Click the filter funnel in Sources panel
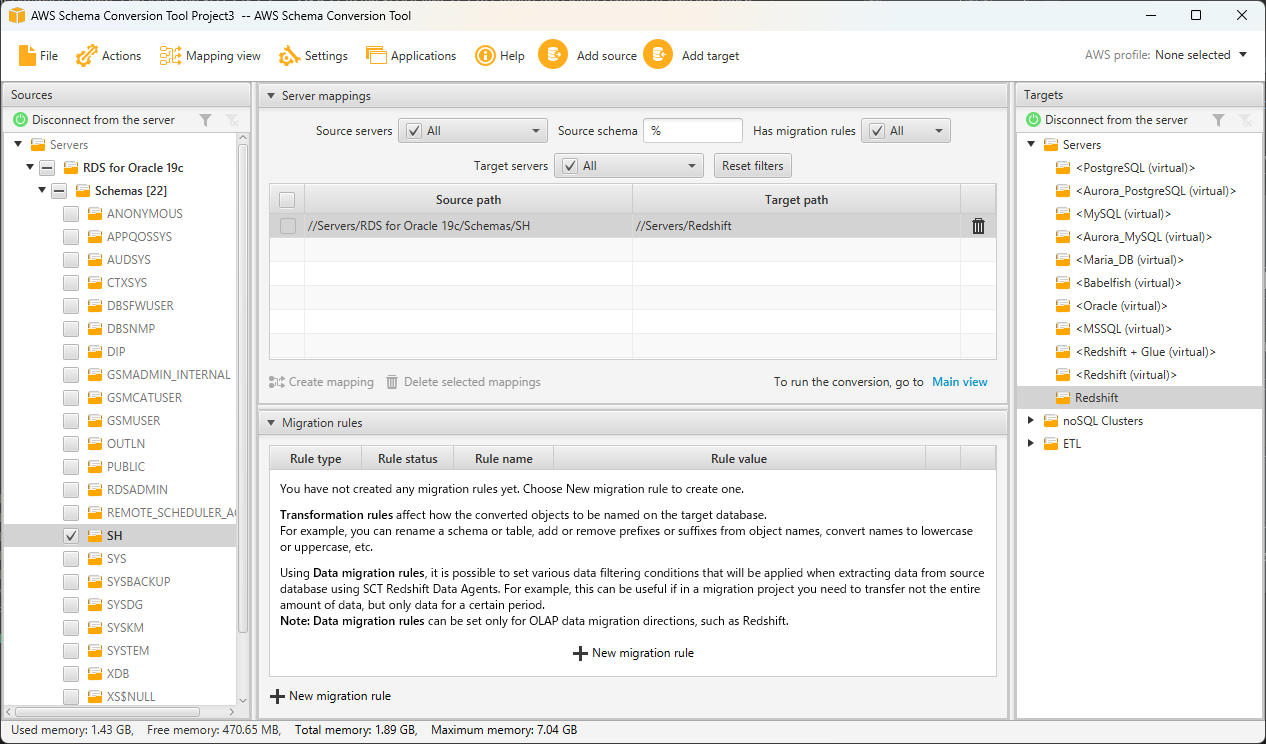This screenshot has width=1266, height=744. click(x=205, y=120)
